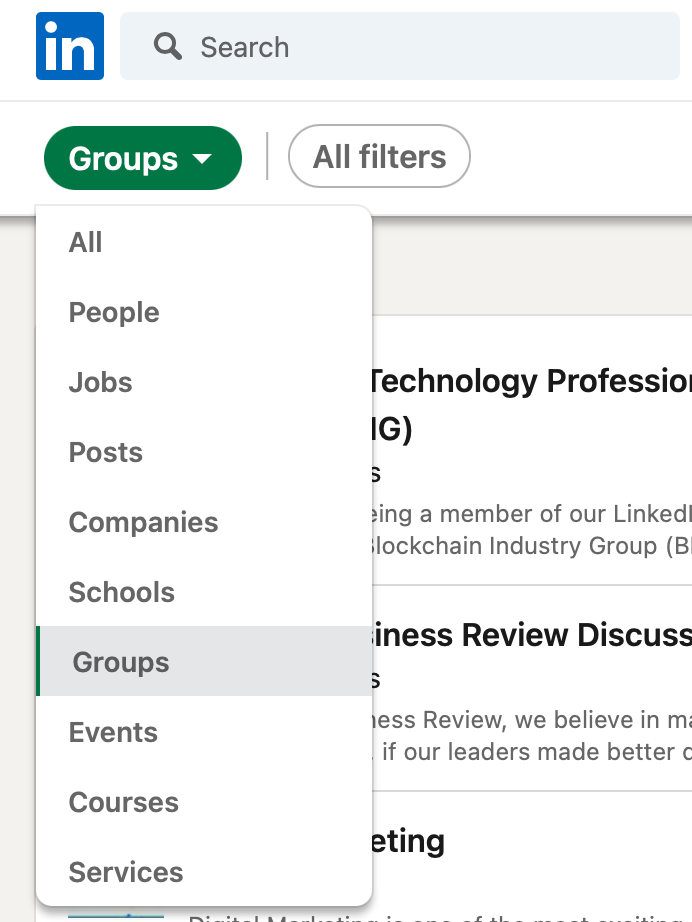This screenshot has height=922, width=692.
Task: Click the Groups dropdown arrow
Action: click(x=203, y=159)
